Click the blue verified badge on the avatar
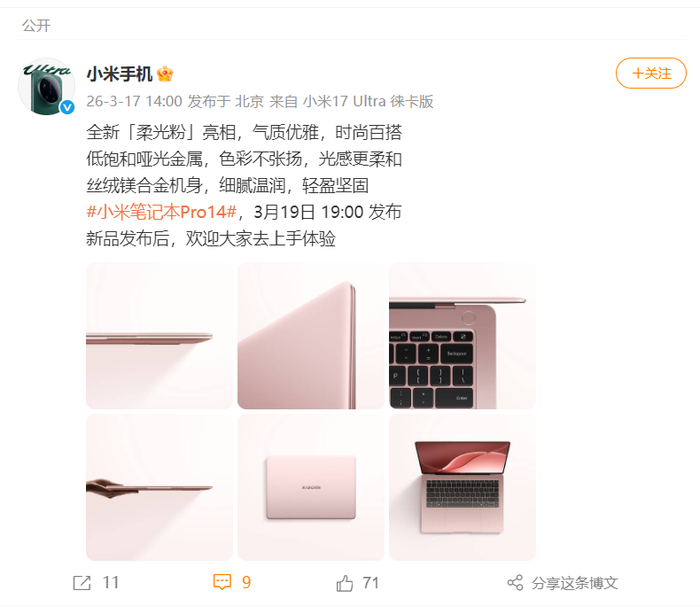700x614 pixels. [x=67, y=107]
